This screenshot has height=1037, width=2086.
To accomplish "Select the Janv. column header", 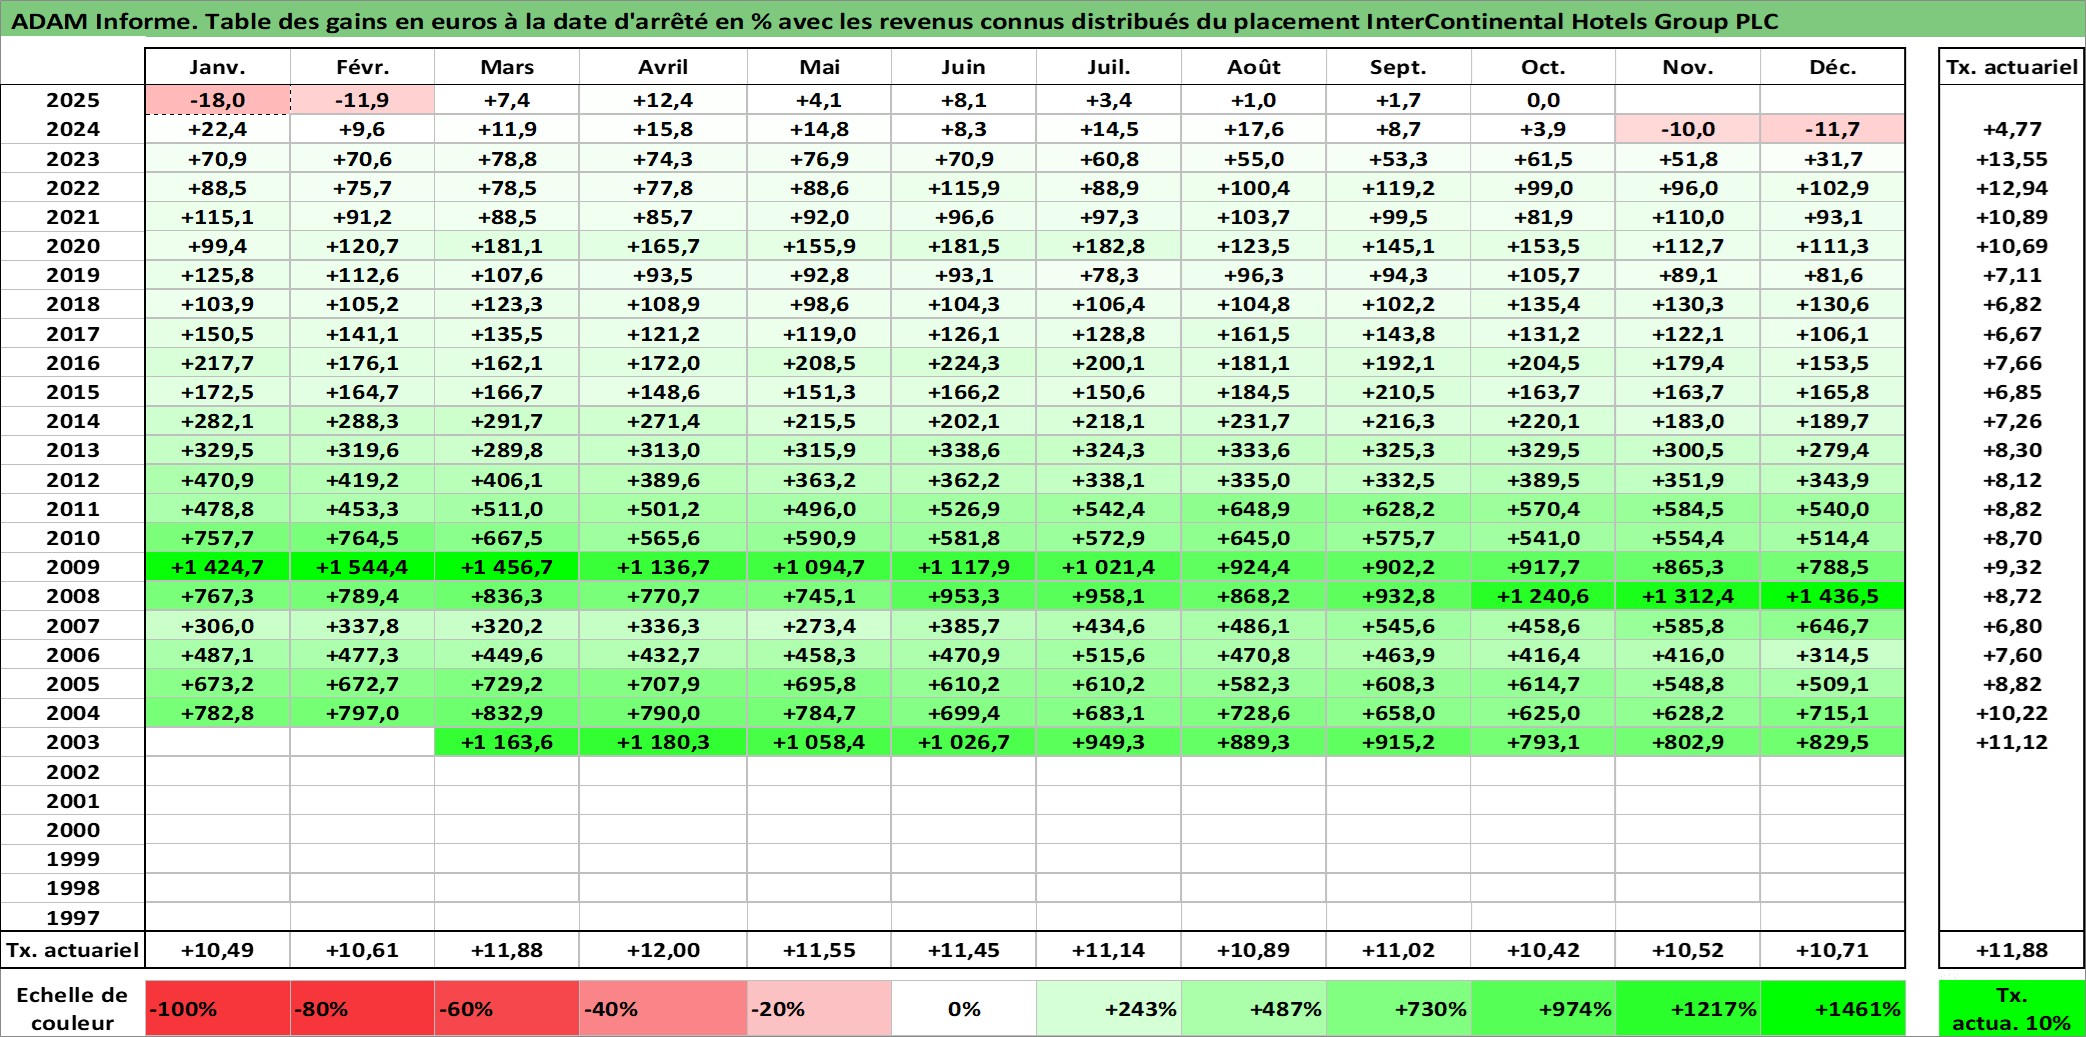I will tap(218, 67).
